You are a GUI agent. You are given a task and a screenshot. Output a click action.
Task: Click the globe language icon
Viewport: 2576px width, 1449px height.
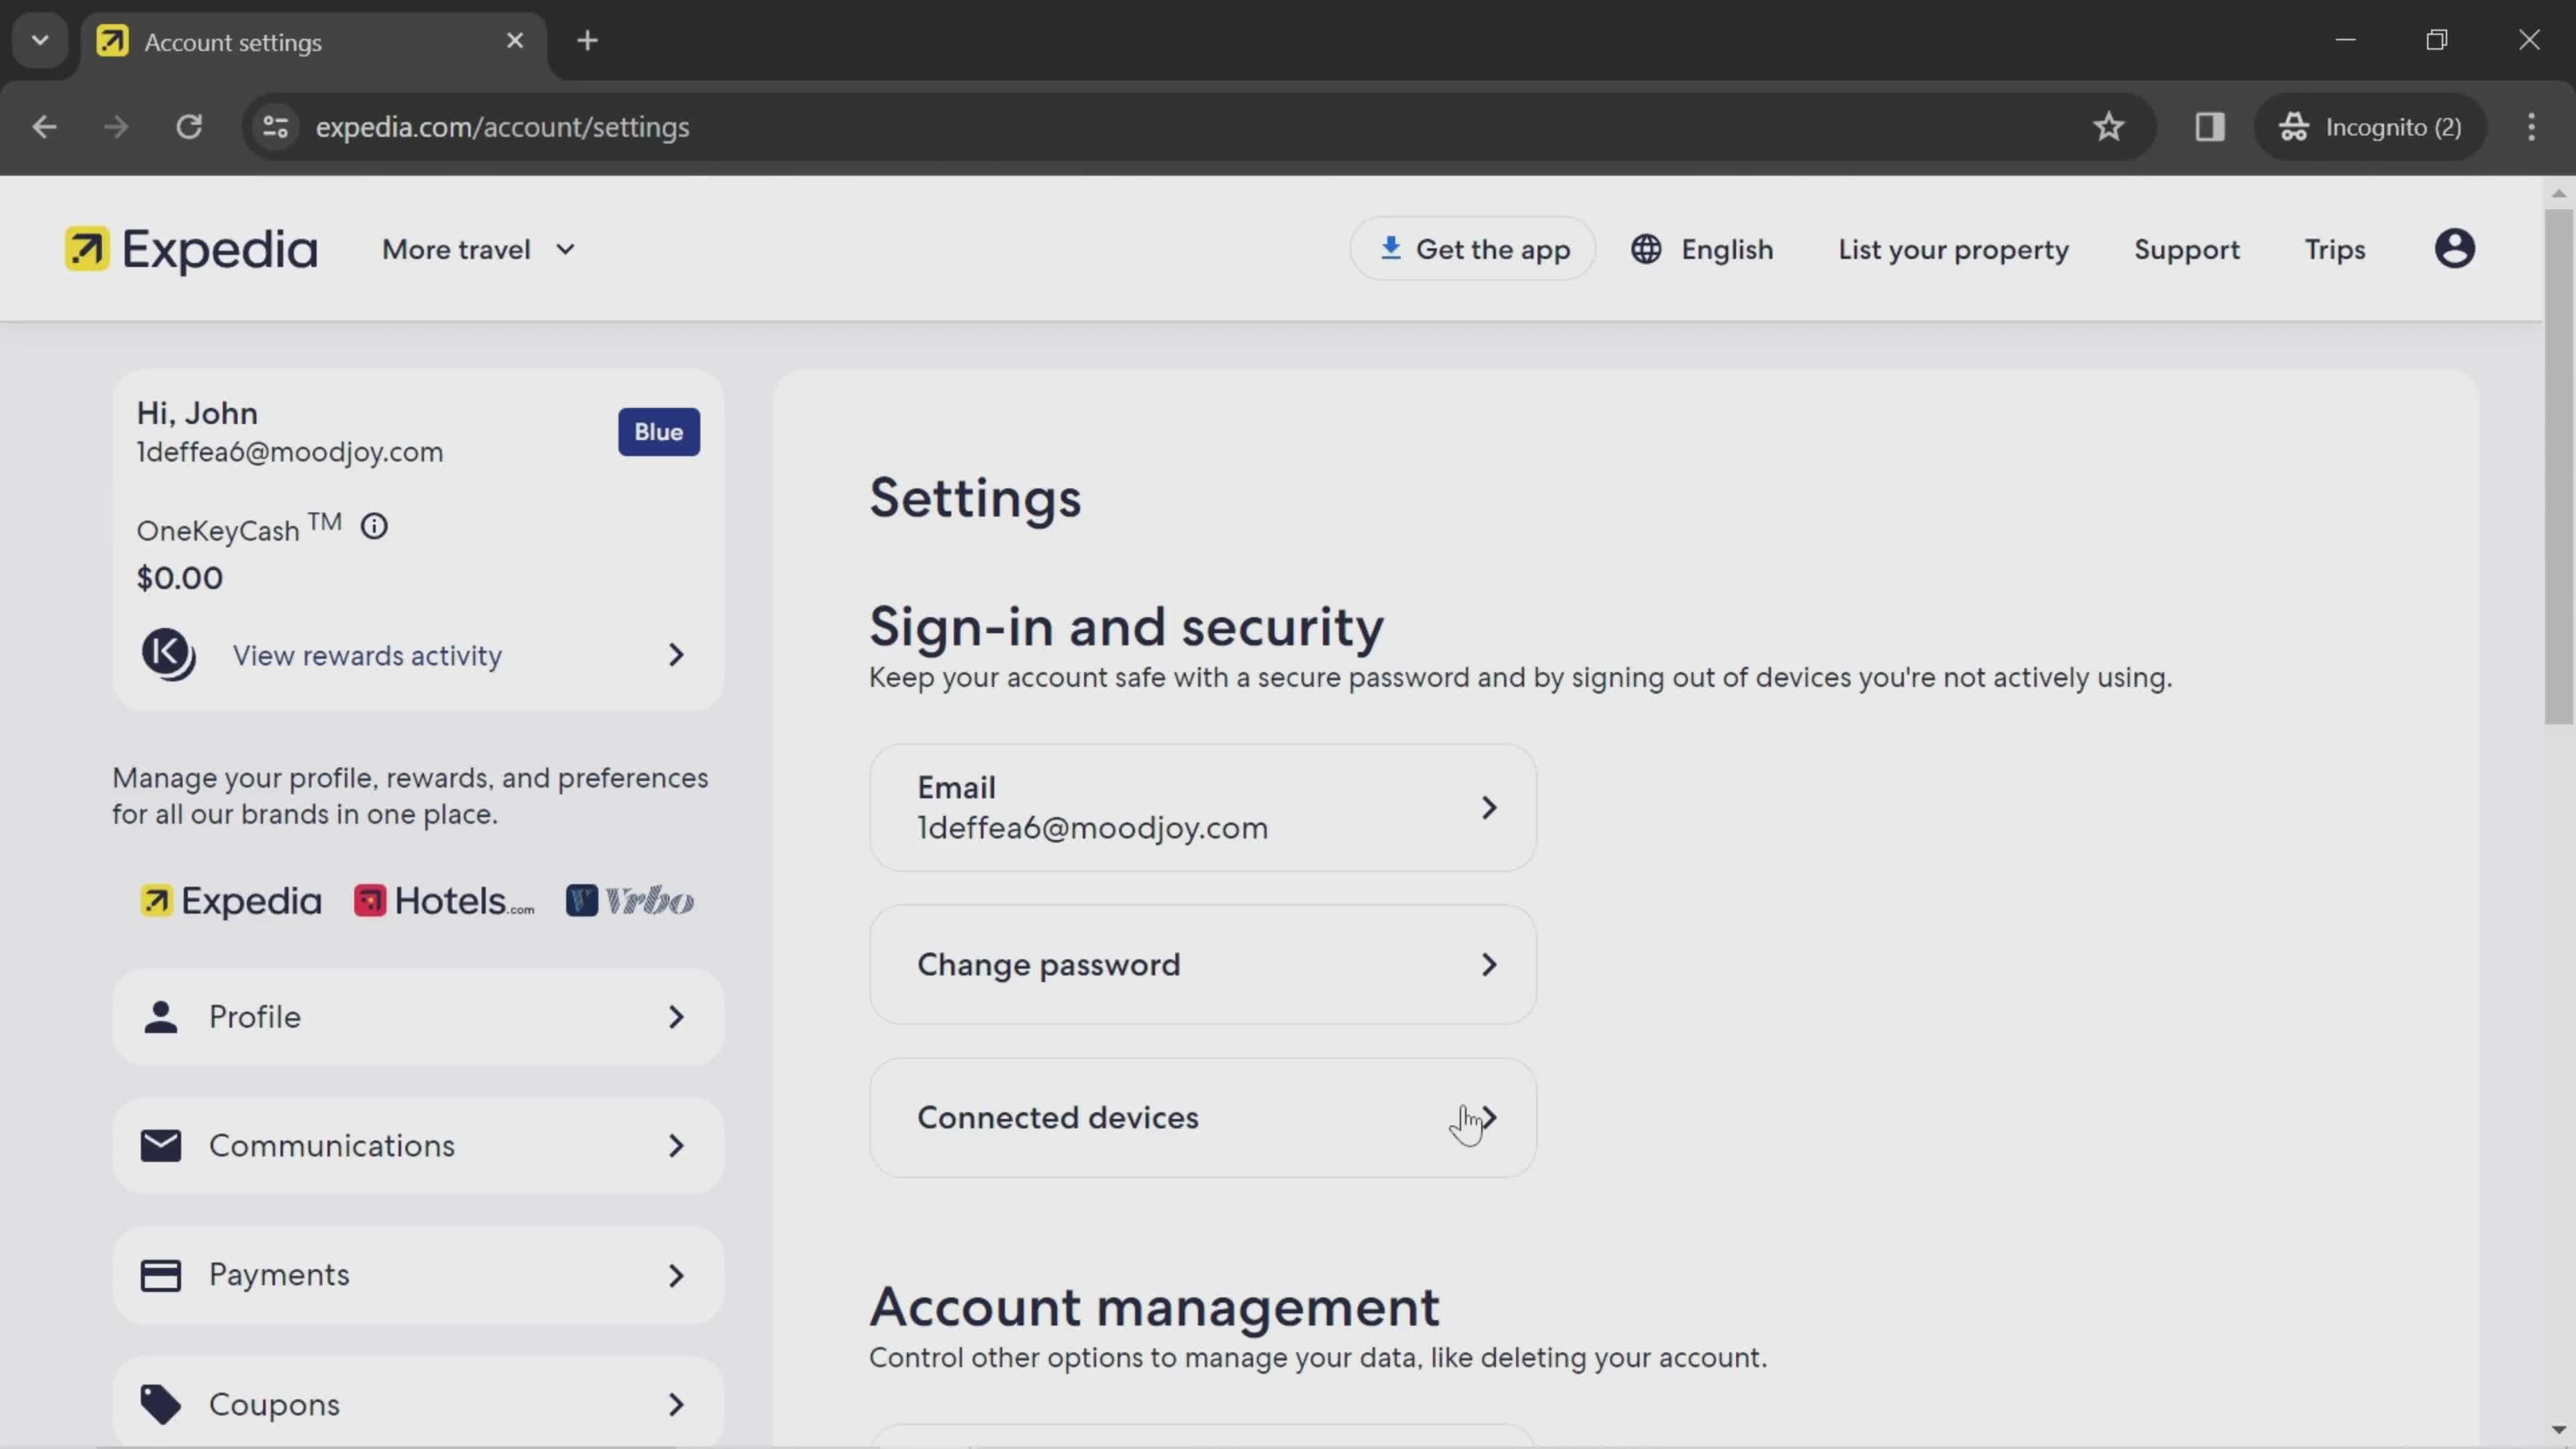(x=1646, y=249)
